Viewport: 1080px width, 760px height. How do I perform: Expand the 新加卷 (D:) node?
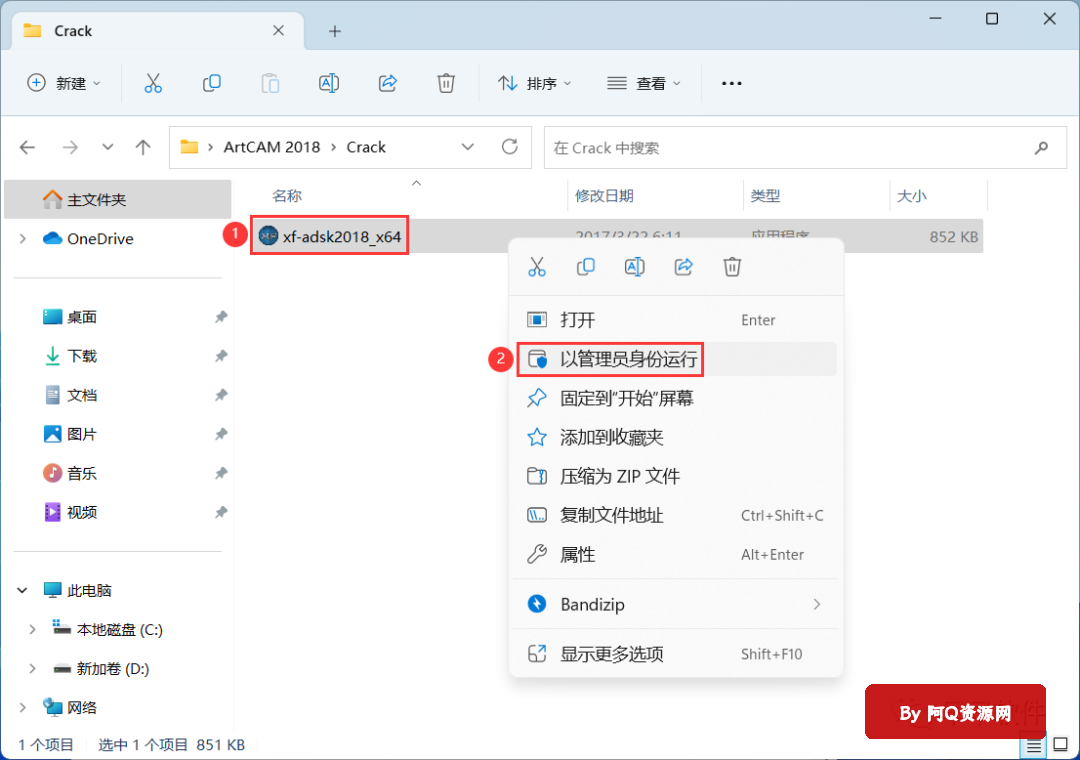(32, 669)
